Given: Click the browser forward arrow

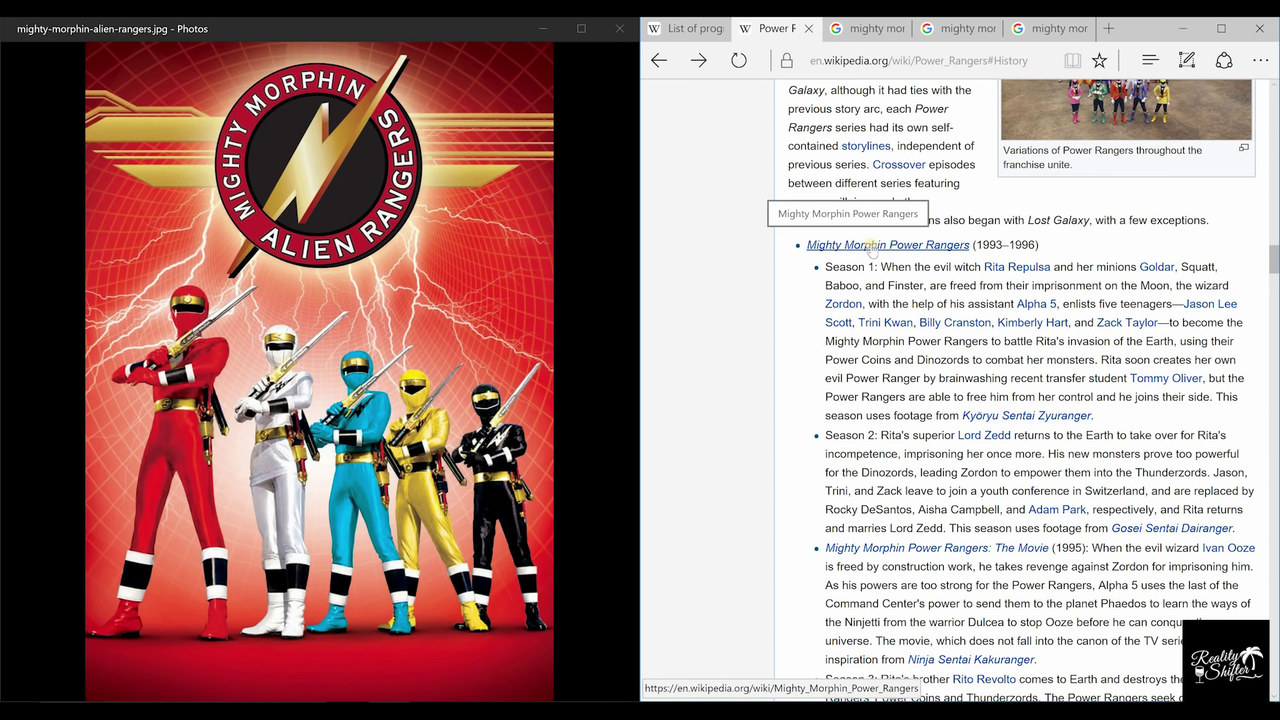Looking at the screenshot, I should [699, 60].
